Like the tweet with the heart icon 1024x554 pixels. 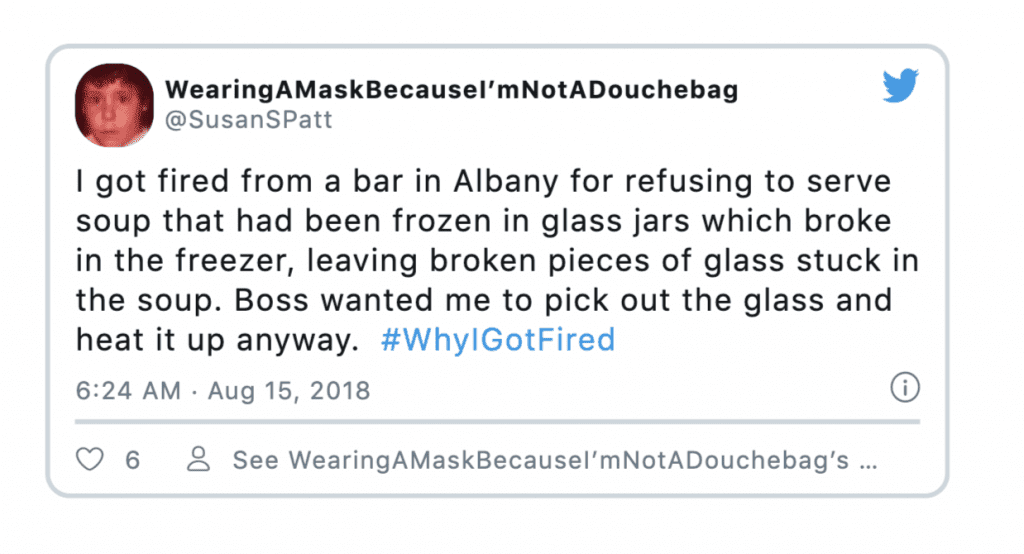[89, 459]
